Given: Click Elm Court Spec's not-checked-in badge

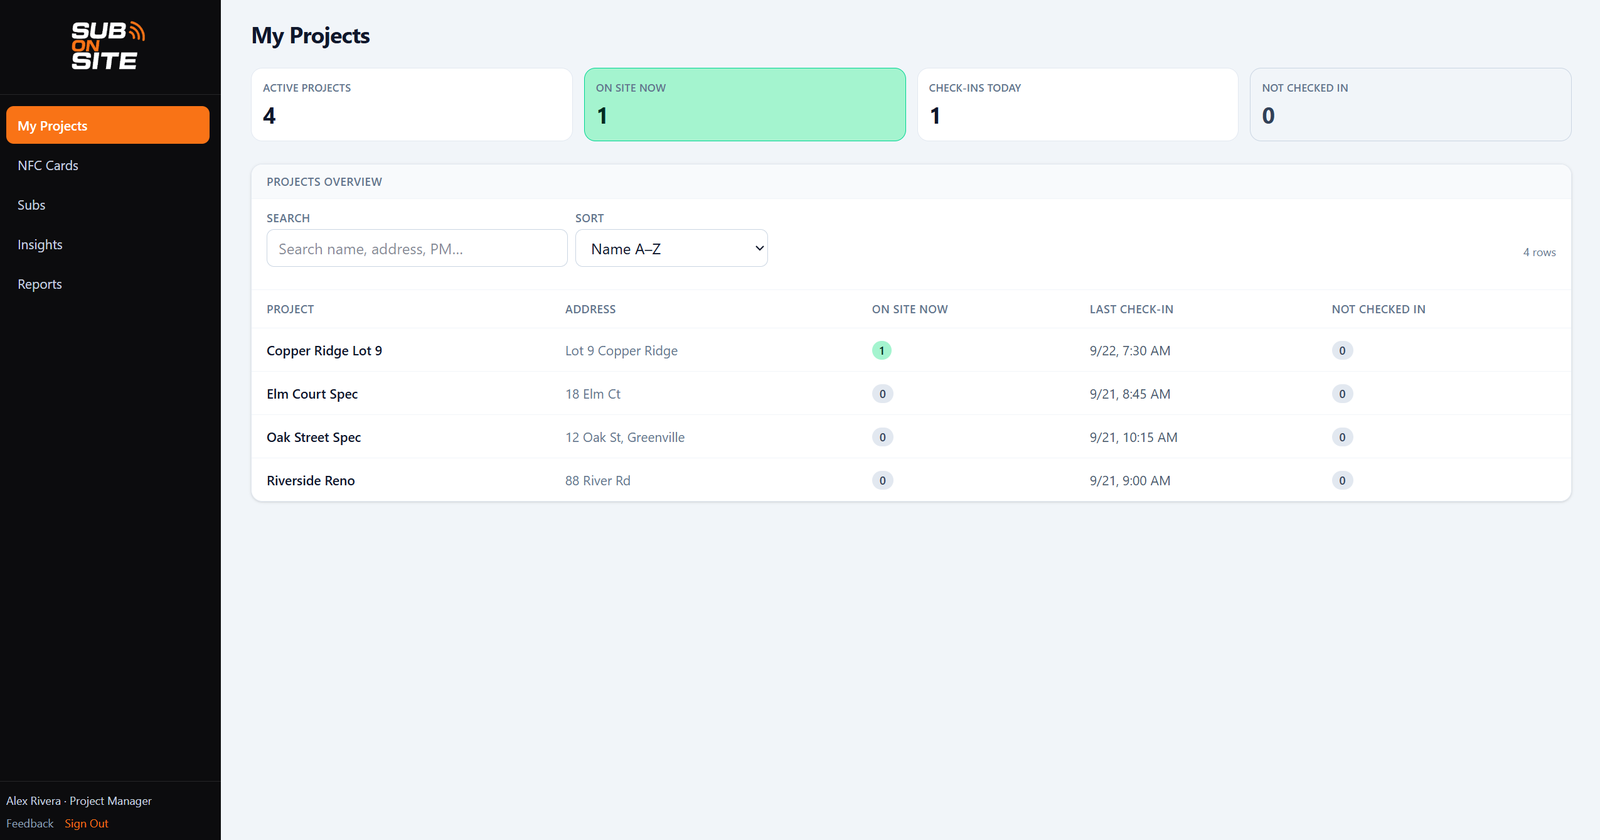Looking at the screenshot, I should [x=1342, y=394].
